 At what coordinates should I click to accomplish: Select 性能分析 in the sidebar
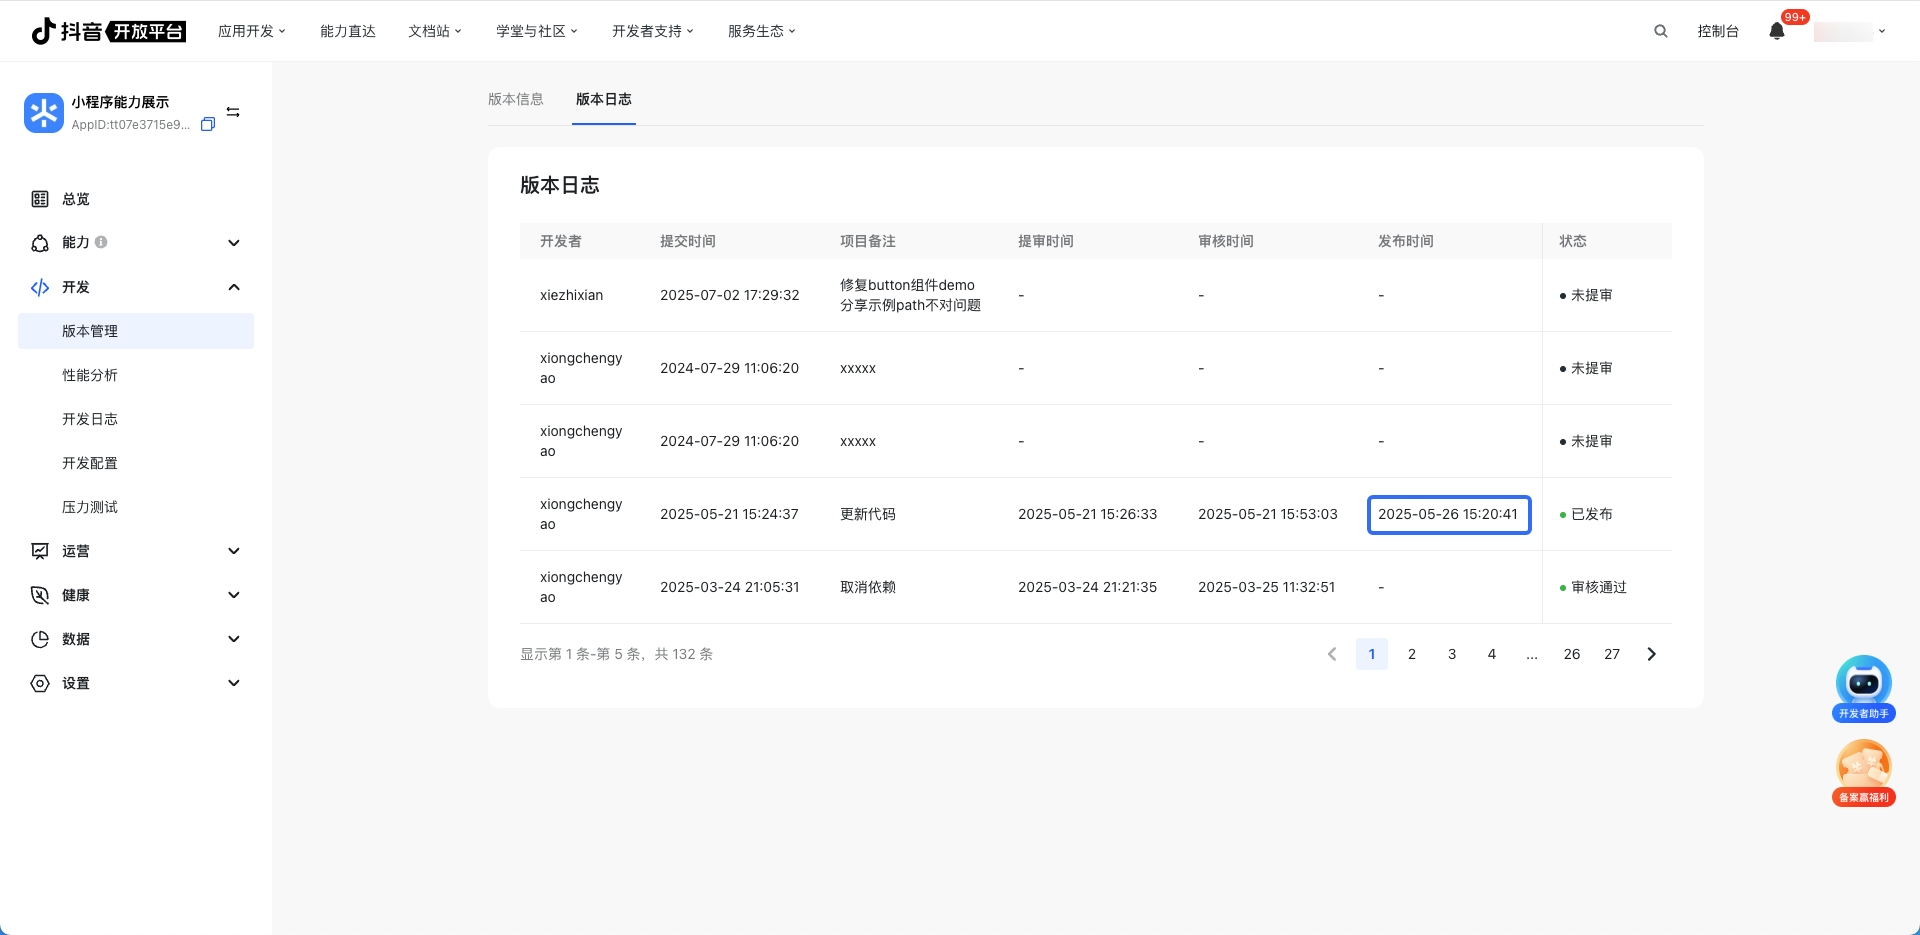click(90, 375)
